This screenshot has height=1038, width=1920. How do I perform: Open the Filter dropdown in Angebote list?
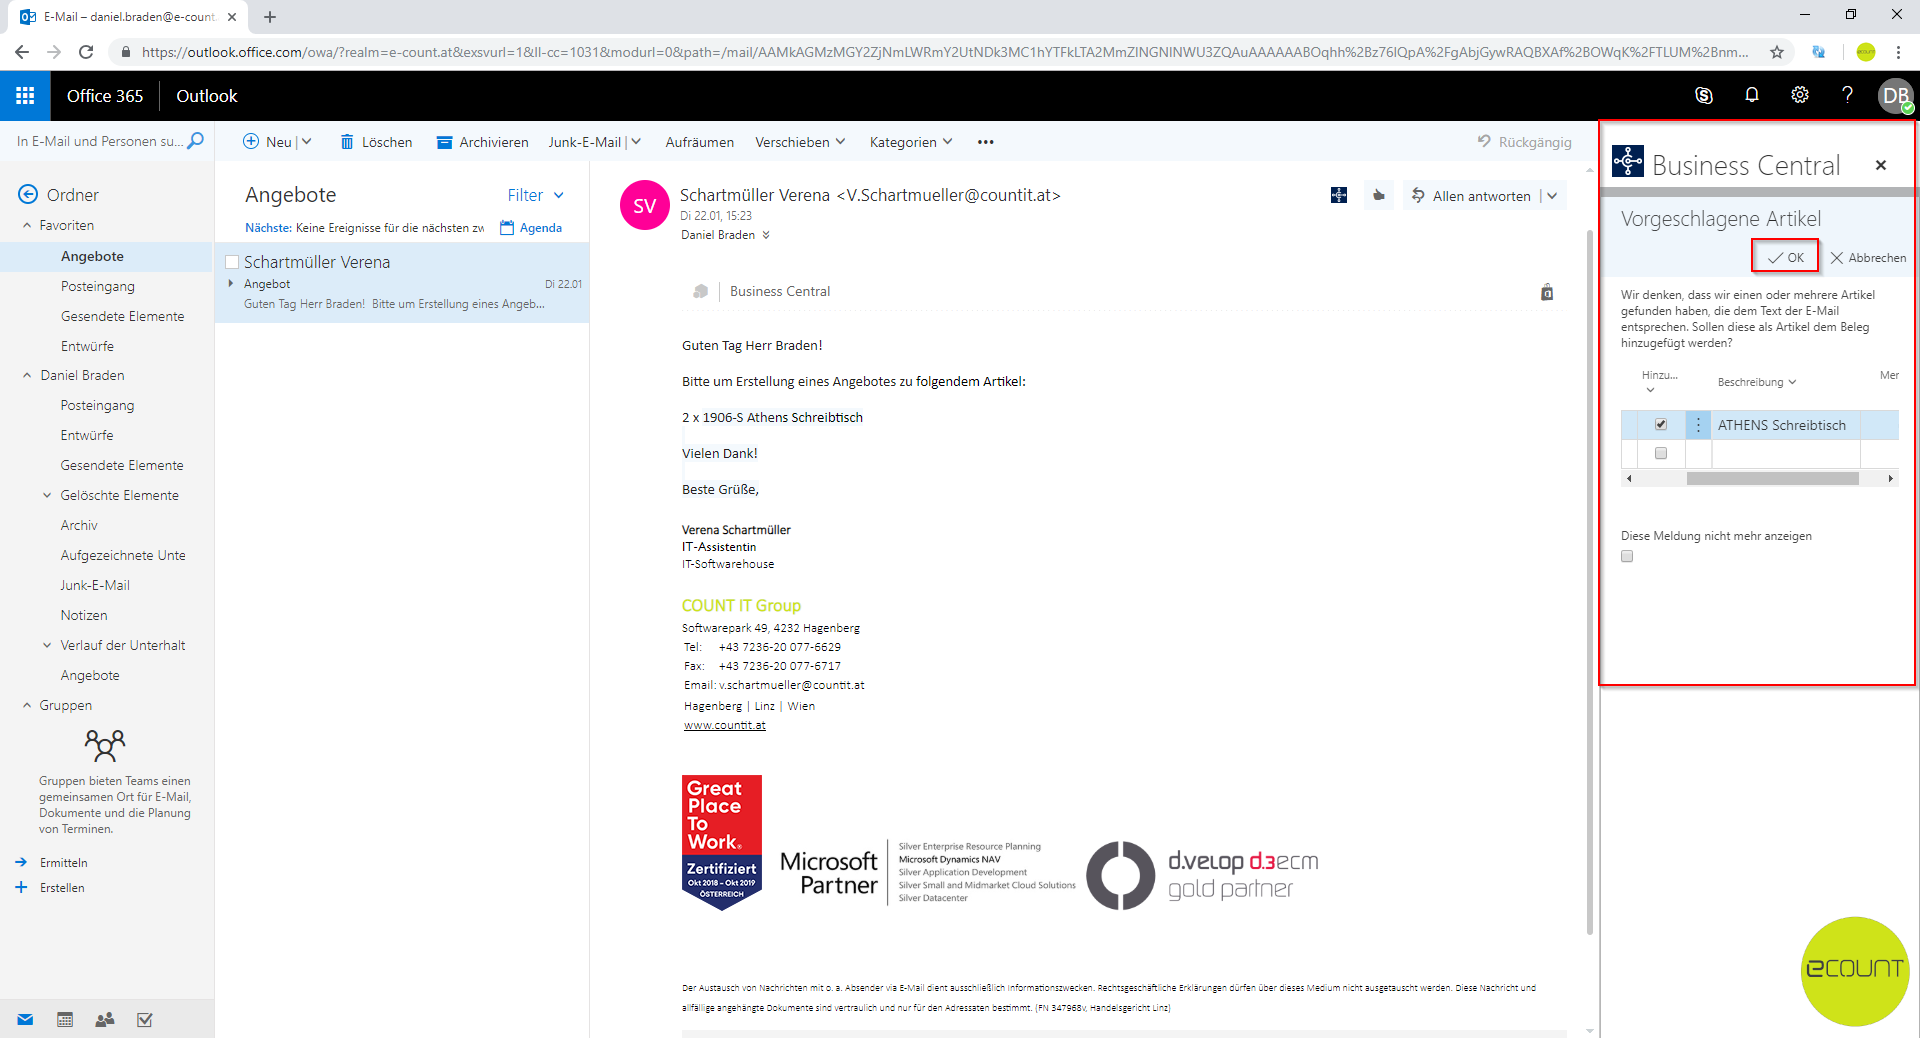coord(536,195)
